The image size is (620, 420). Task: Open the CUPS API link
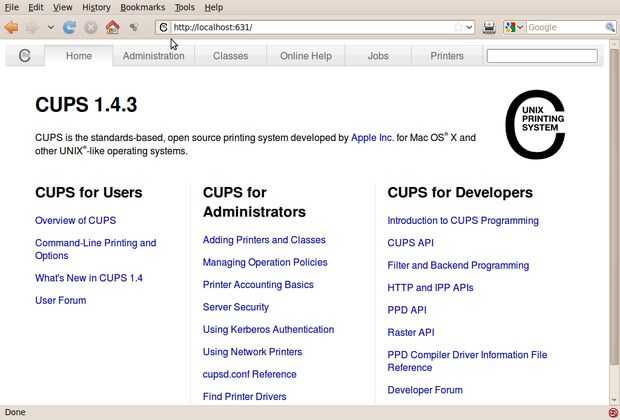pyautogui.click(x=410, y=243)
